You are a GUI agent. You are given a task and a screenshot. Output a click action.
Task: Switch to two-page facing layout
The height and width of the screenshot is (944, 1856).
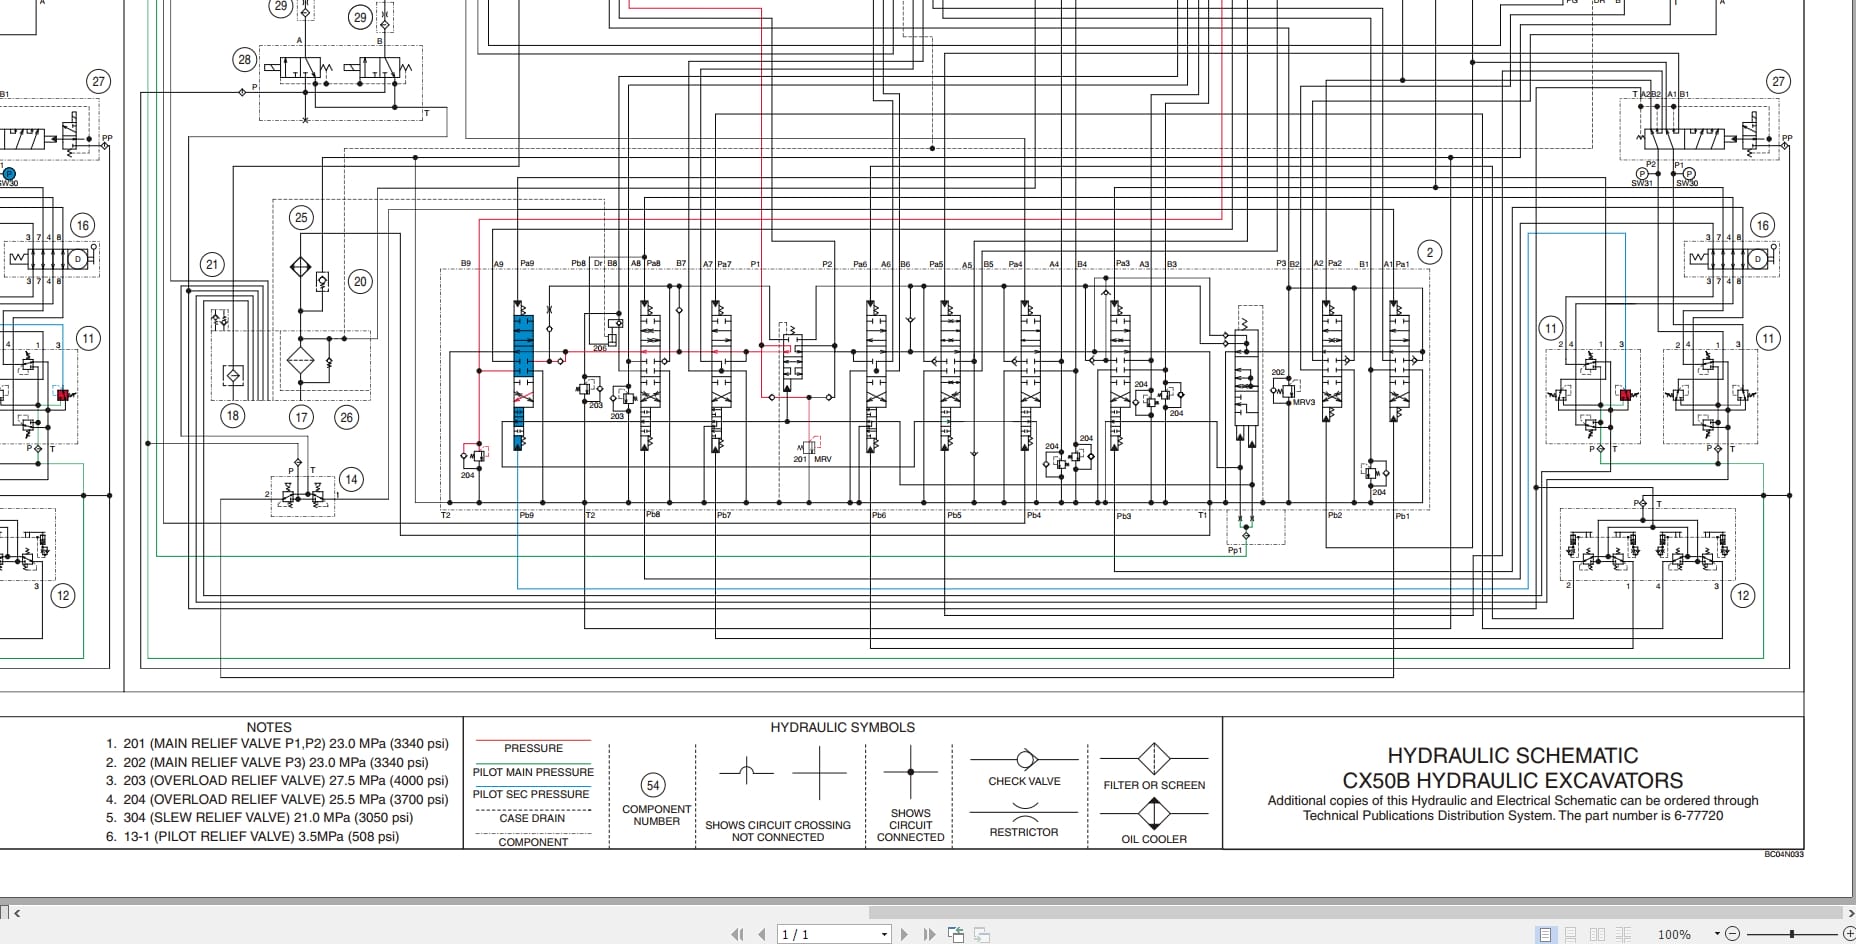pos(1598,934)
